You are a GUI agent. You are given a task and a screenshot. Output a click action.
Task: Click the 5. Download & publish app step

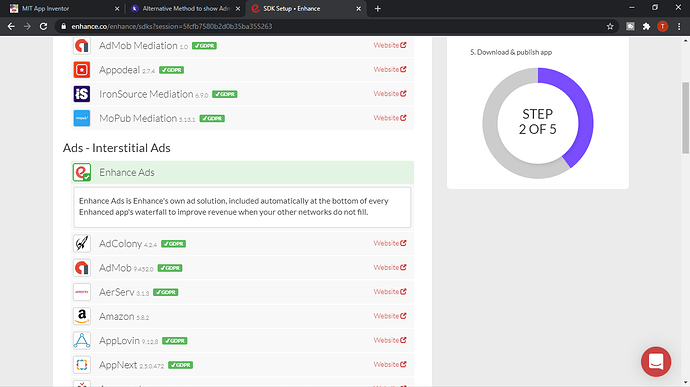point(511,52)
